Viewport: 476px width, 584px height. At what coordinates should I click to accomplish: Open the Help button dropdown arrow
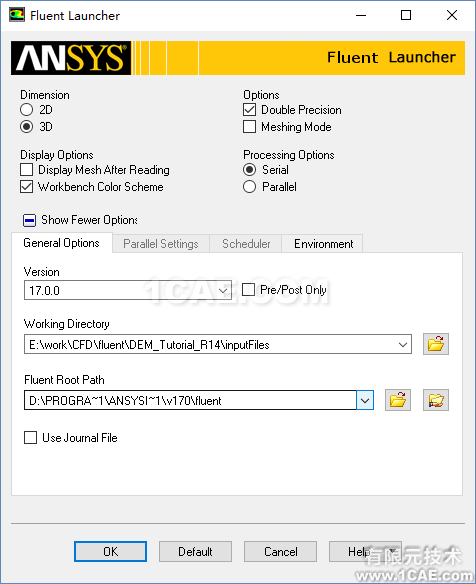[392, 551]
